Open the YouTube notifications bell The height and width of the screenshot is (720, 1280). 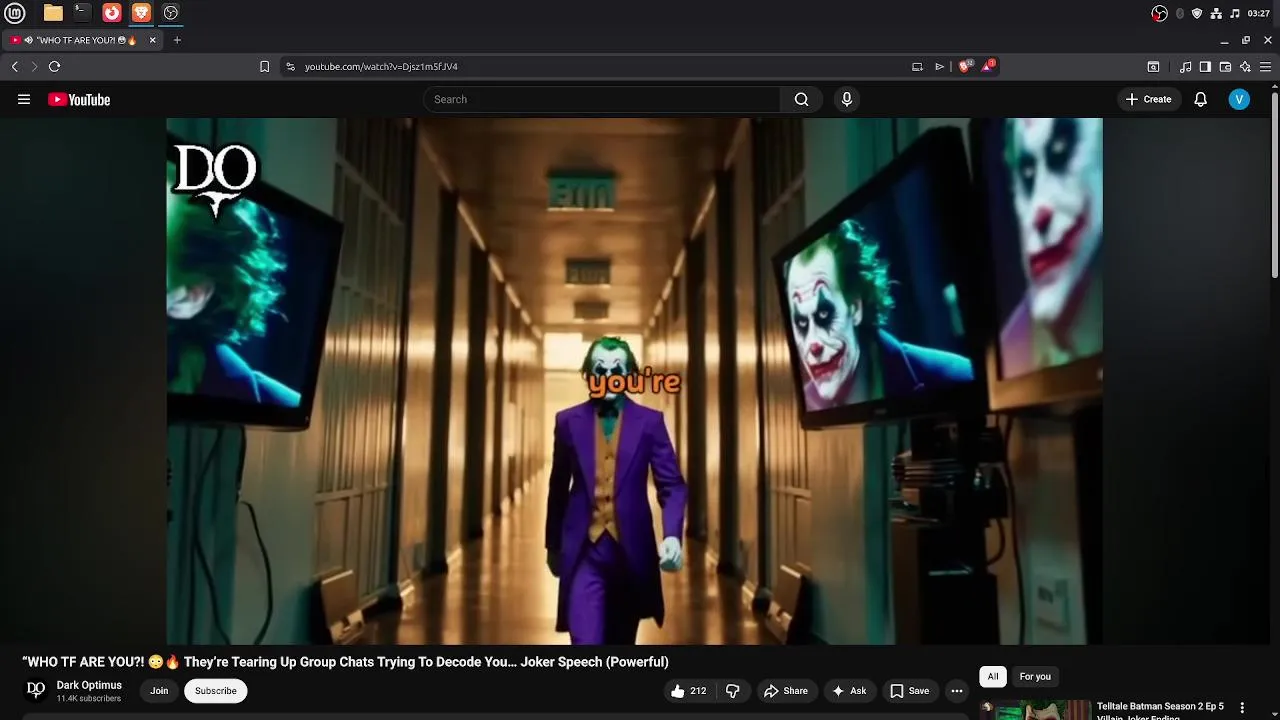1201,99
